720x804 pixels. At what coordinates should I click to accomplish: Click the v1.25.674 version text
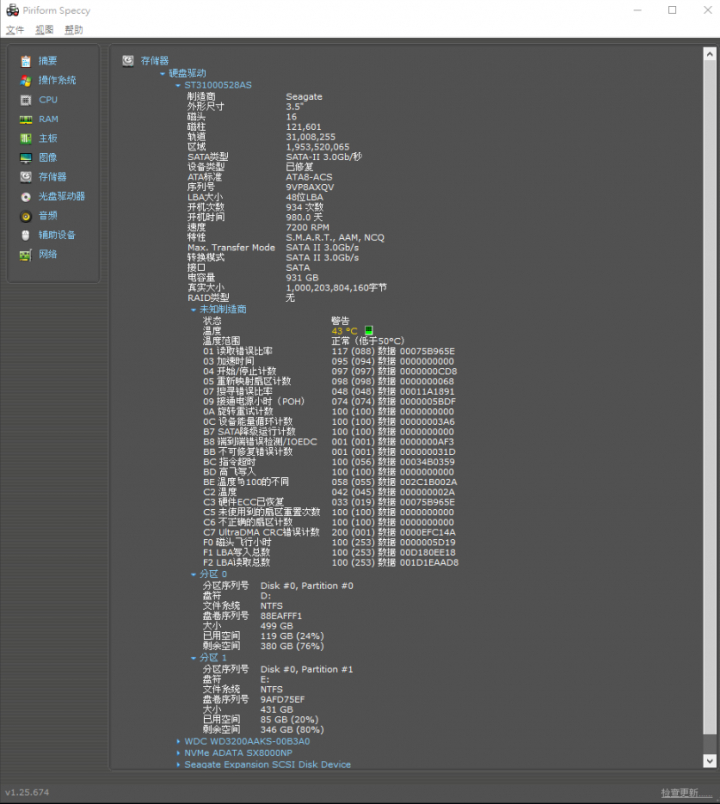[27, 792]
